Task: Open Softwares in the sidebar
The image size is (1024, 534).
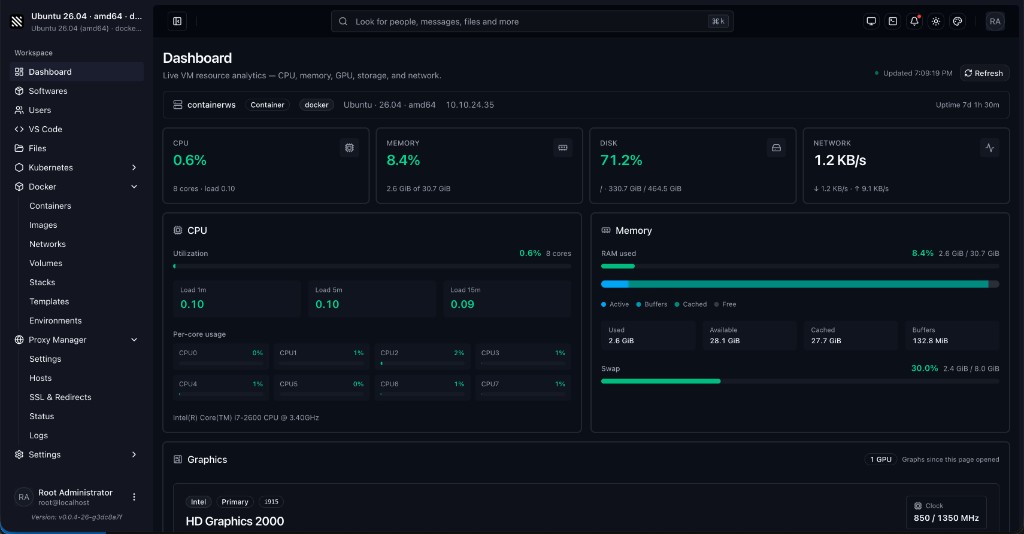Action: 77,91
